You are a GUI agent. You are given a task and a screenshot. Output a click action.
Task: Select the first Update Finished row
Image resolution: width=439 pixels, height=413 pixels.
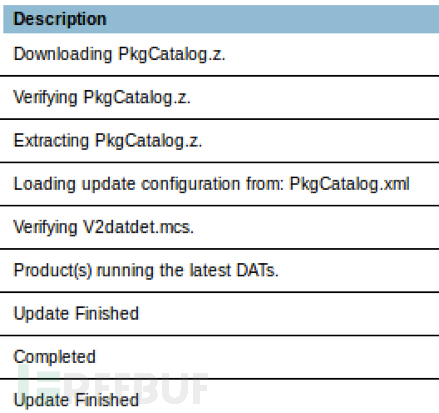coord(219,314)
